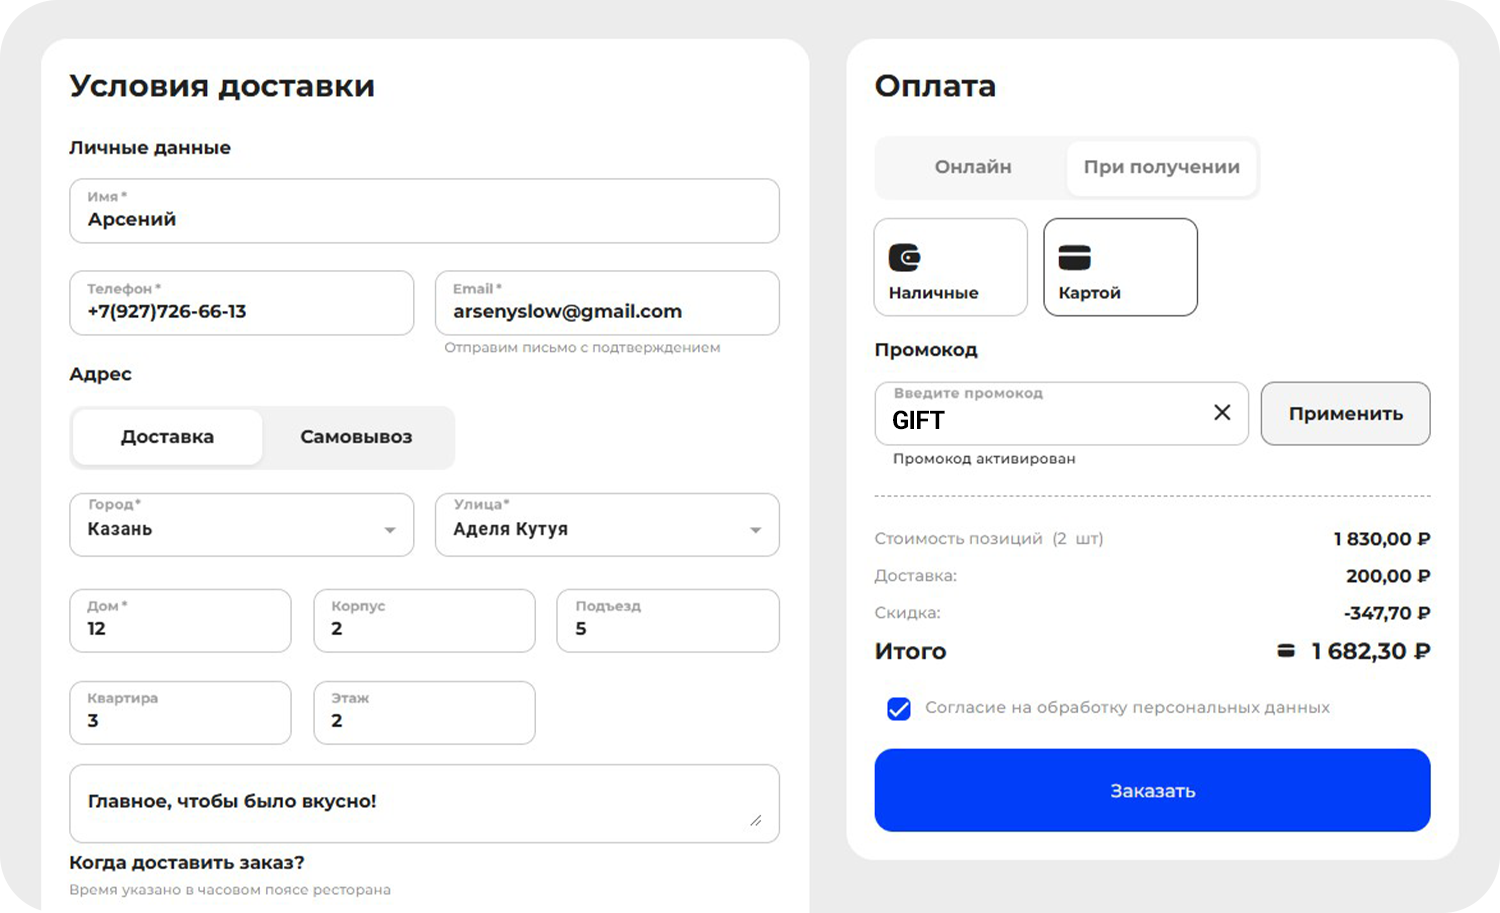1500x913 pixels.
Task: Toggle the Самовывоз delivery option
Action: [x=356, y=437]
